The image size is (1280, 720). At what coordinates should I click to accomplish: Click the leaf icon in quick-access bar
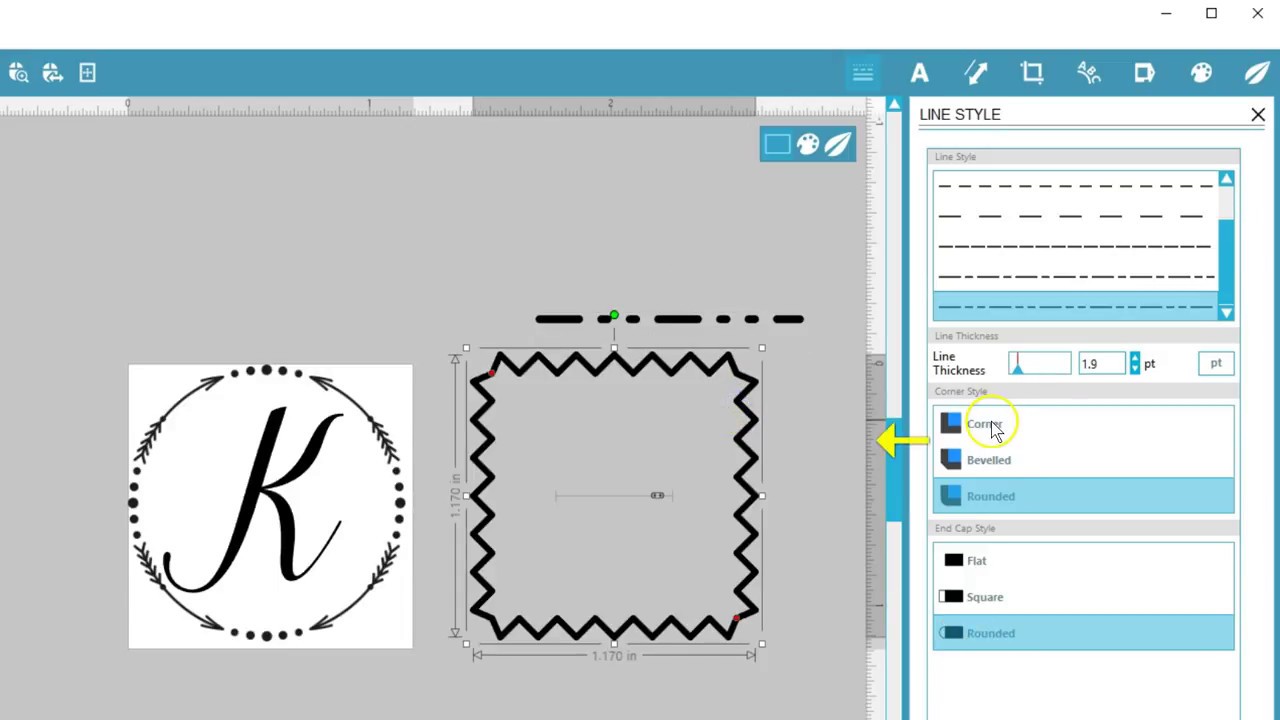click(838, 145)
